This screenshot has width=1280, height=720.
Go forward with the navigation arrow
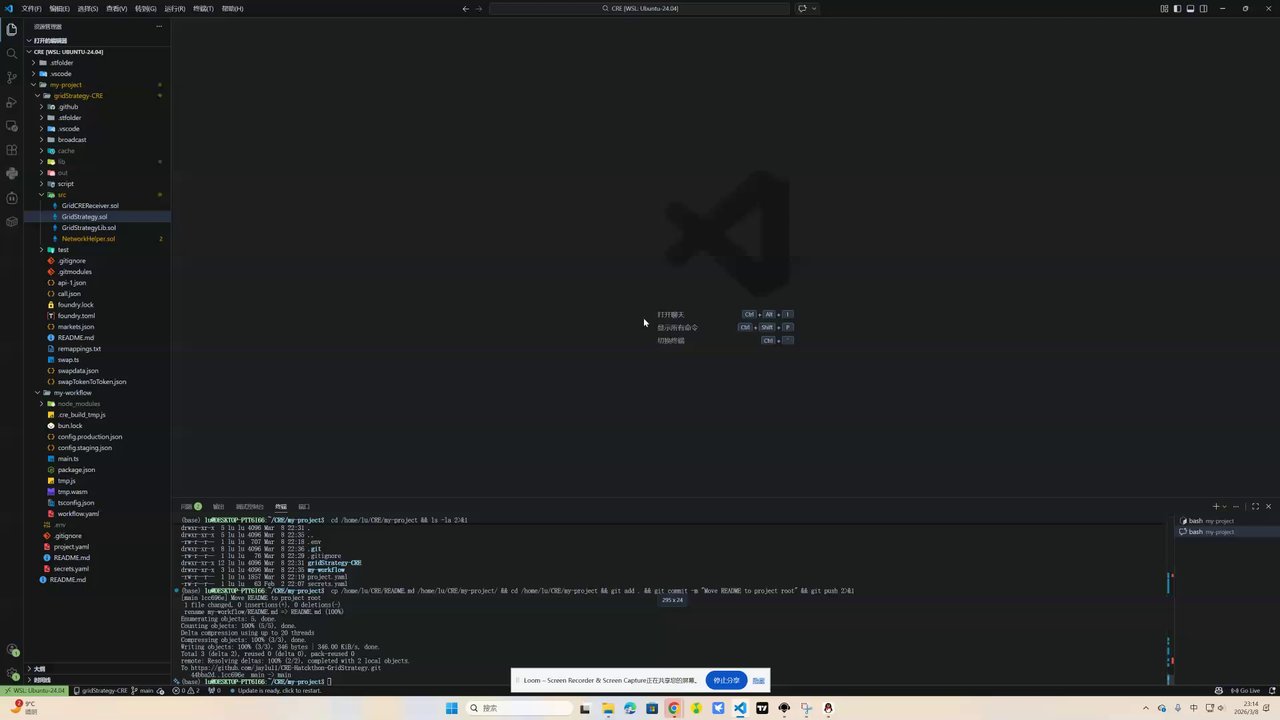[479, 8]
